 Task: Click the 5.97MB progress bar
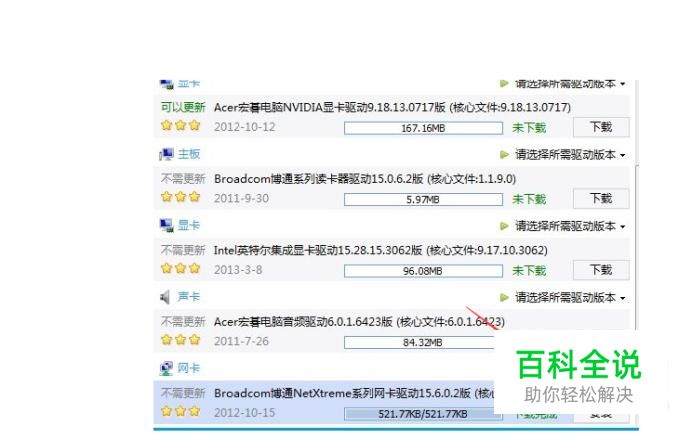[x=423, y=200]
